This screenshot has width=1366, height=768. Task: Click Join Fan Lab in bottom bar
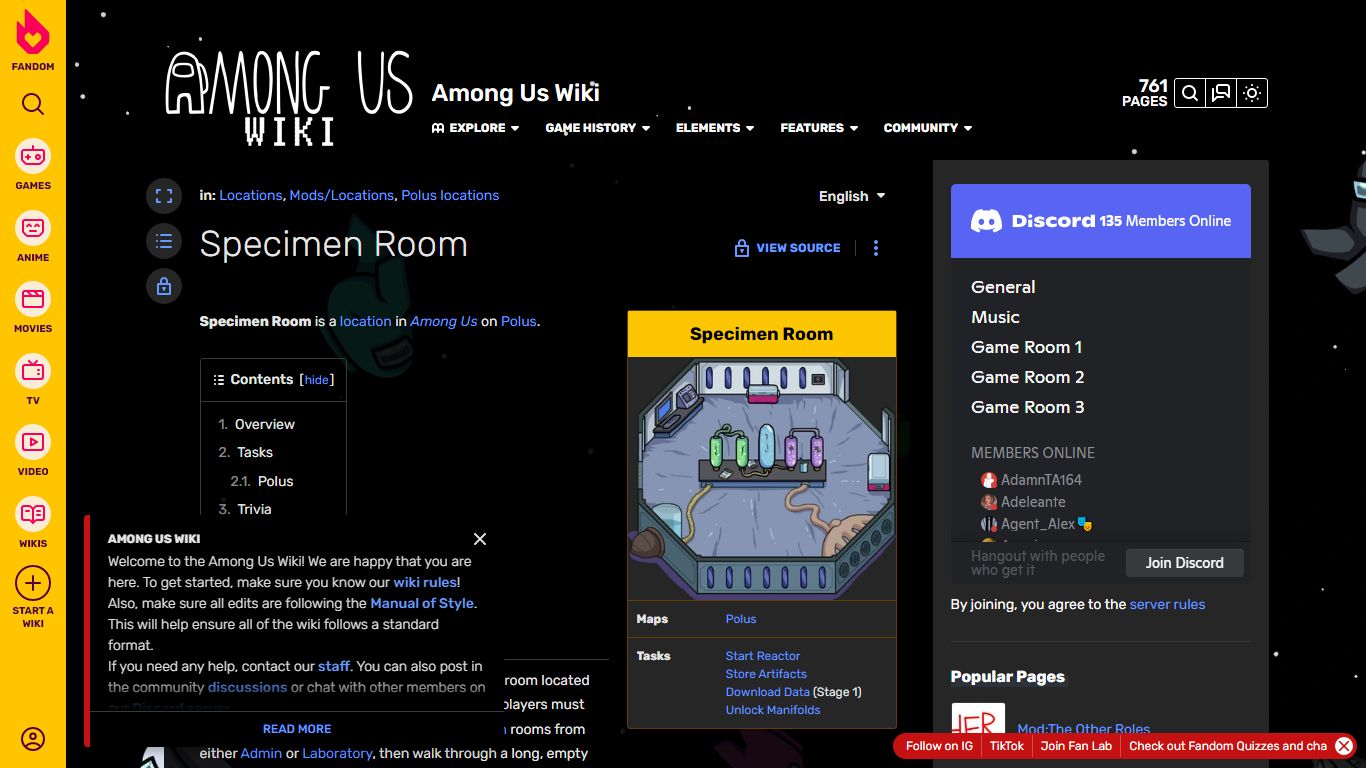click(x=1076, y=746)
